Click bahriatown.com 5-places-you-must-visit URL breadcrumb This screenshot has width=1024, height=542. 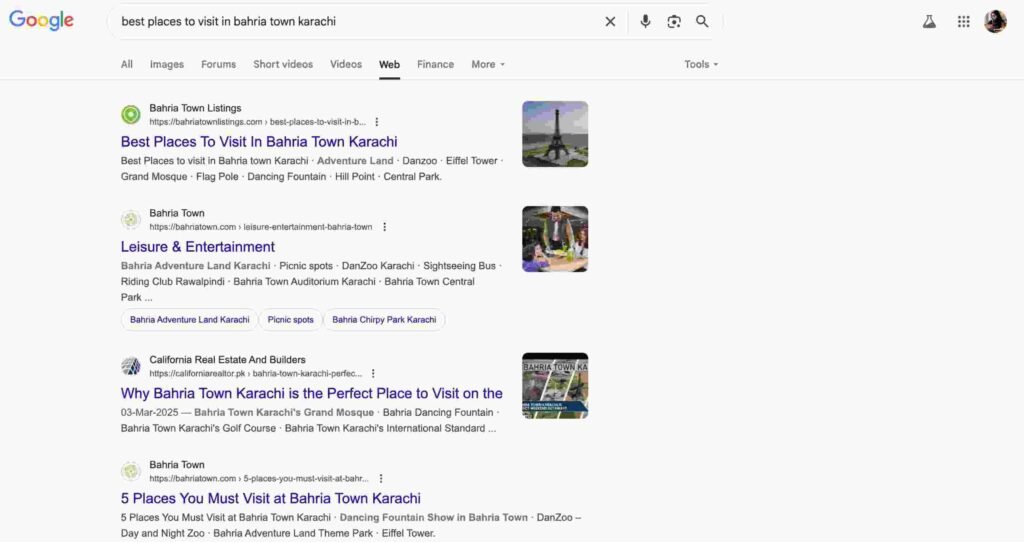[259, 479]
